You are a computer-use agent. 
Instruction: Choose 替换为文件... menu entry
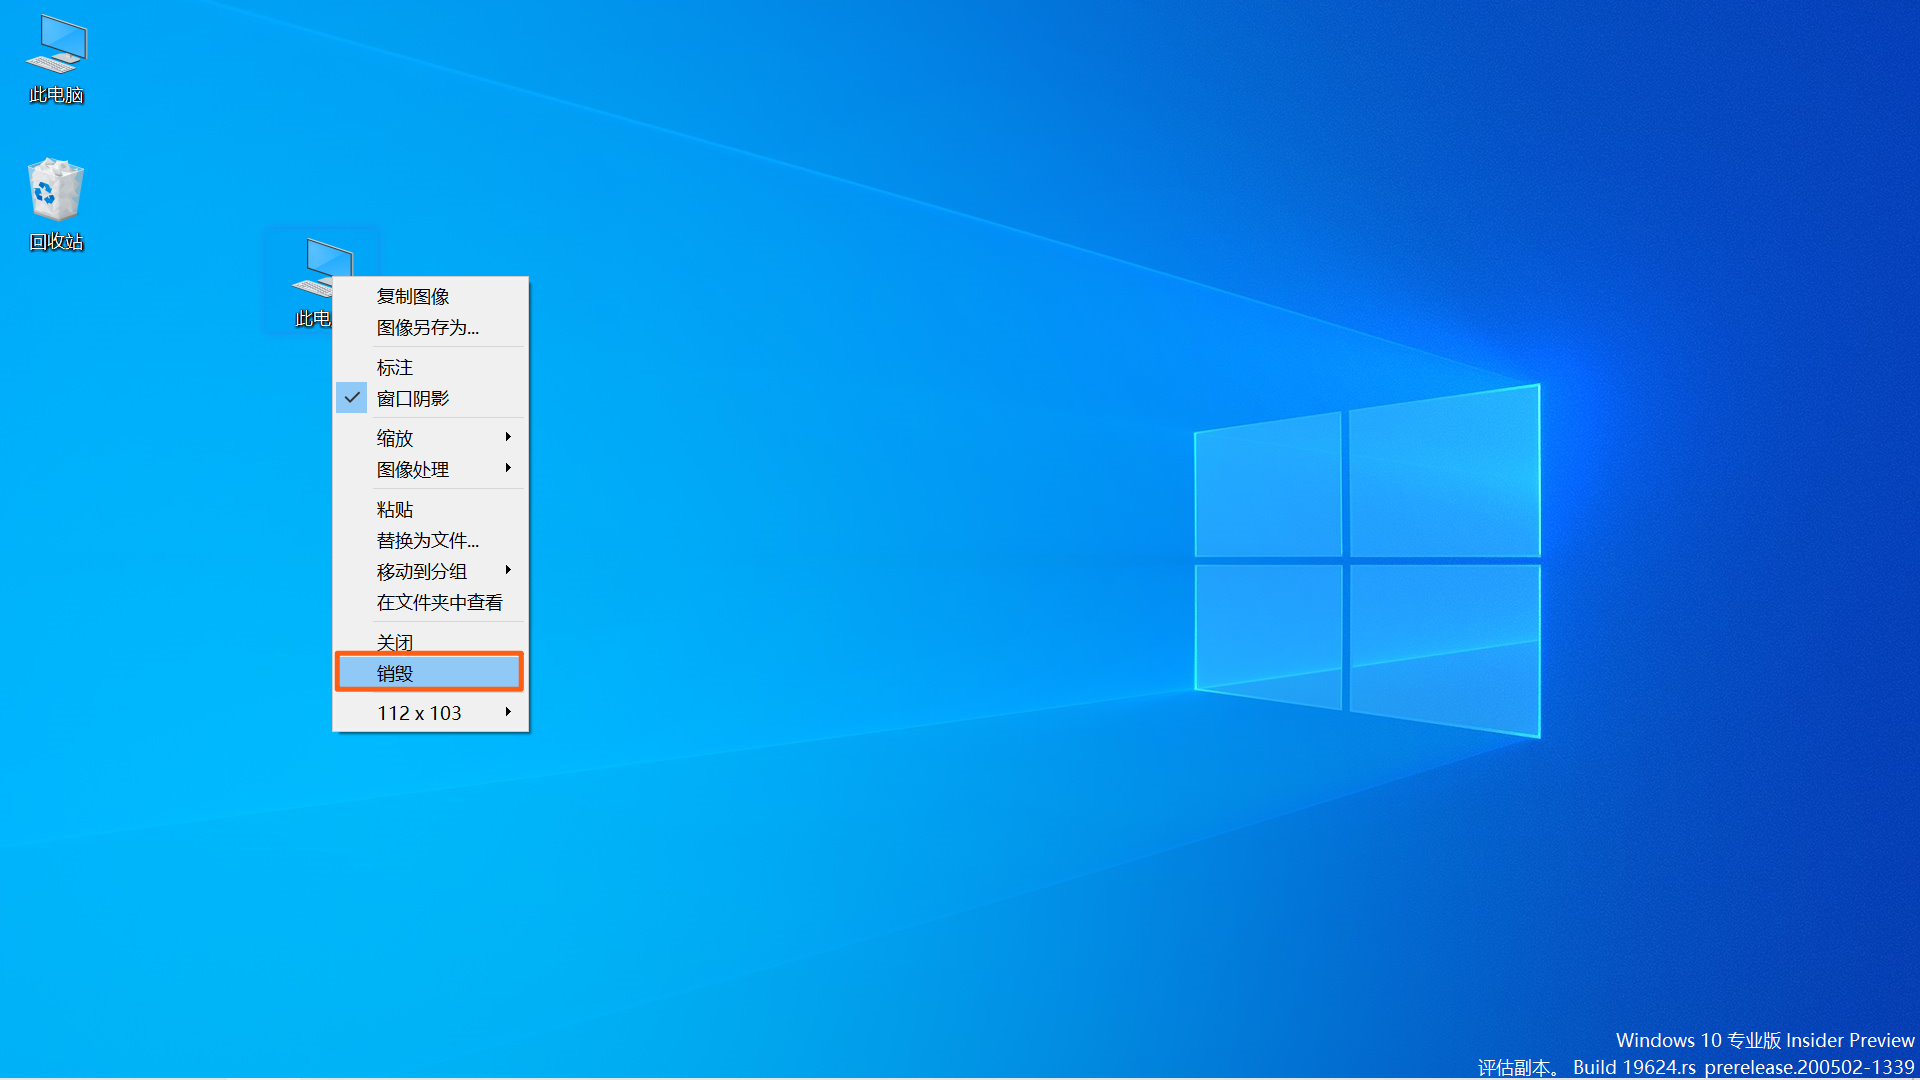tap(430, 541)
